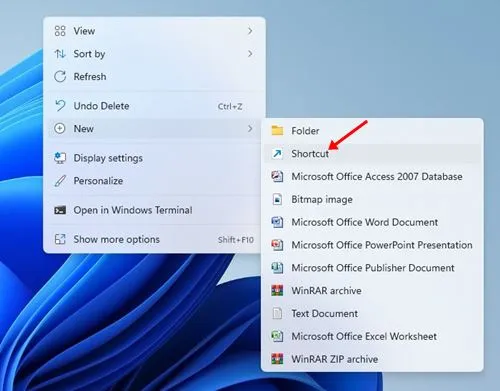Click the Text Document page icon

(277, 313)
